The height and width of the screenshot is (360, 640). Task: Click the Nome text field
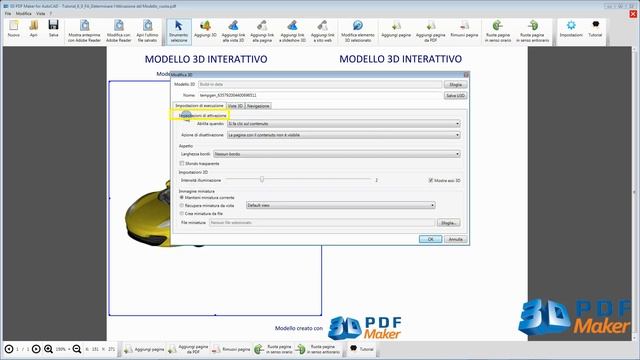click(x=320, y=95)
